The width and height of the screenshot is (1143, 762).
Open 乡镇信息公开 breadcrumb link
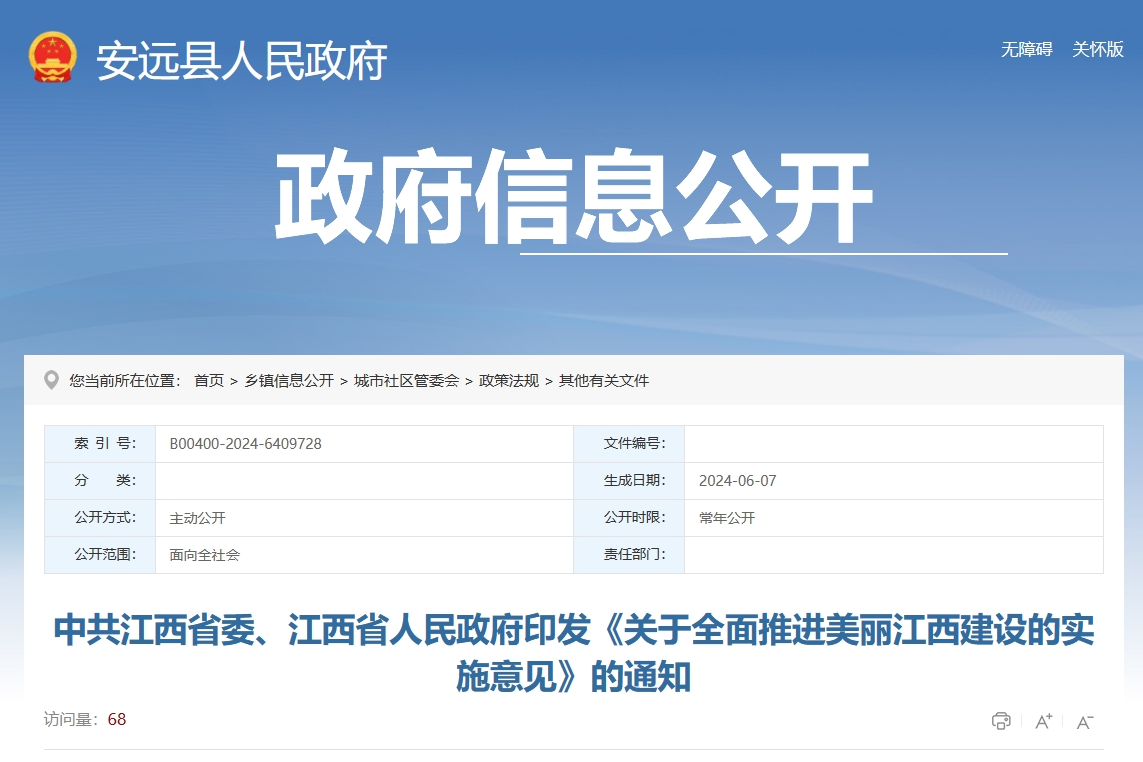289,381
